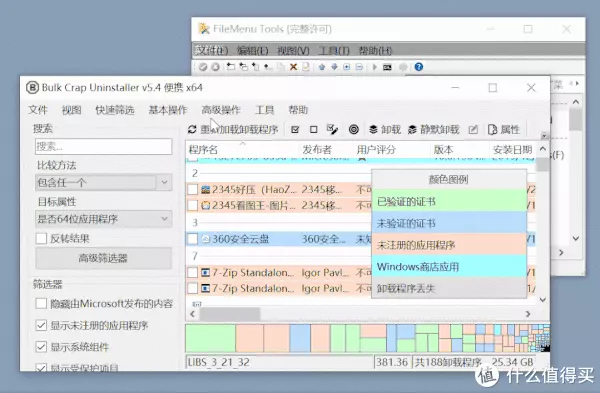Viewport: 600px width, 393px height.
Task: Click the add submenu icon in FileMenu Tools
Action: tap(243, 67)
